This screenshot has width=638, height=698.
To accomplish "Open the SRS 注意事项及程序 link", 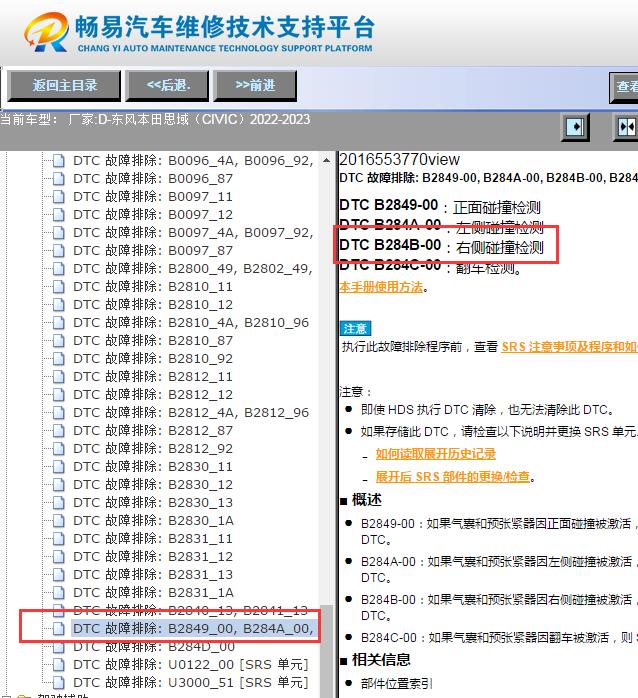I will click(570, 346).
